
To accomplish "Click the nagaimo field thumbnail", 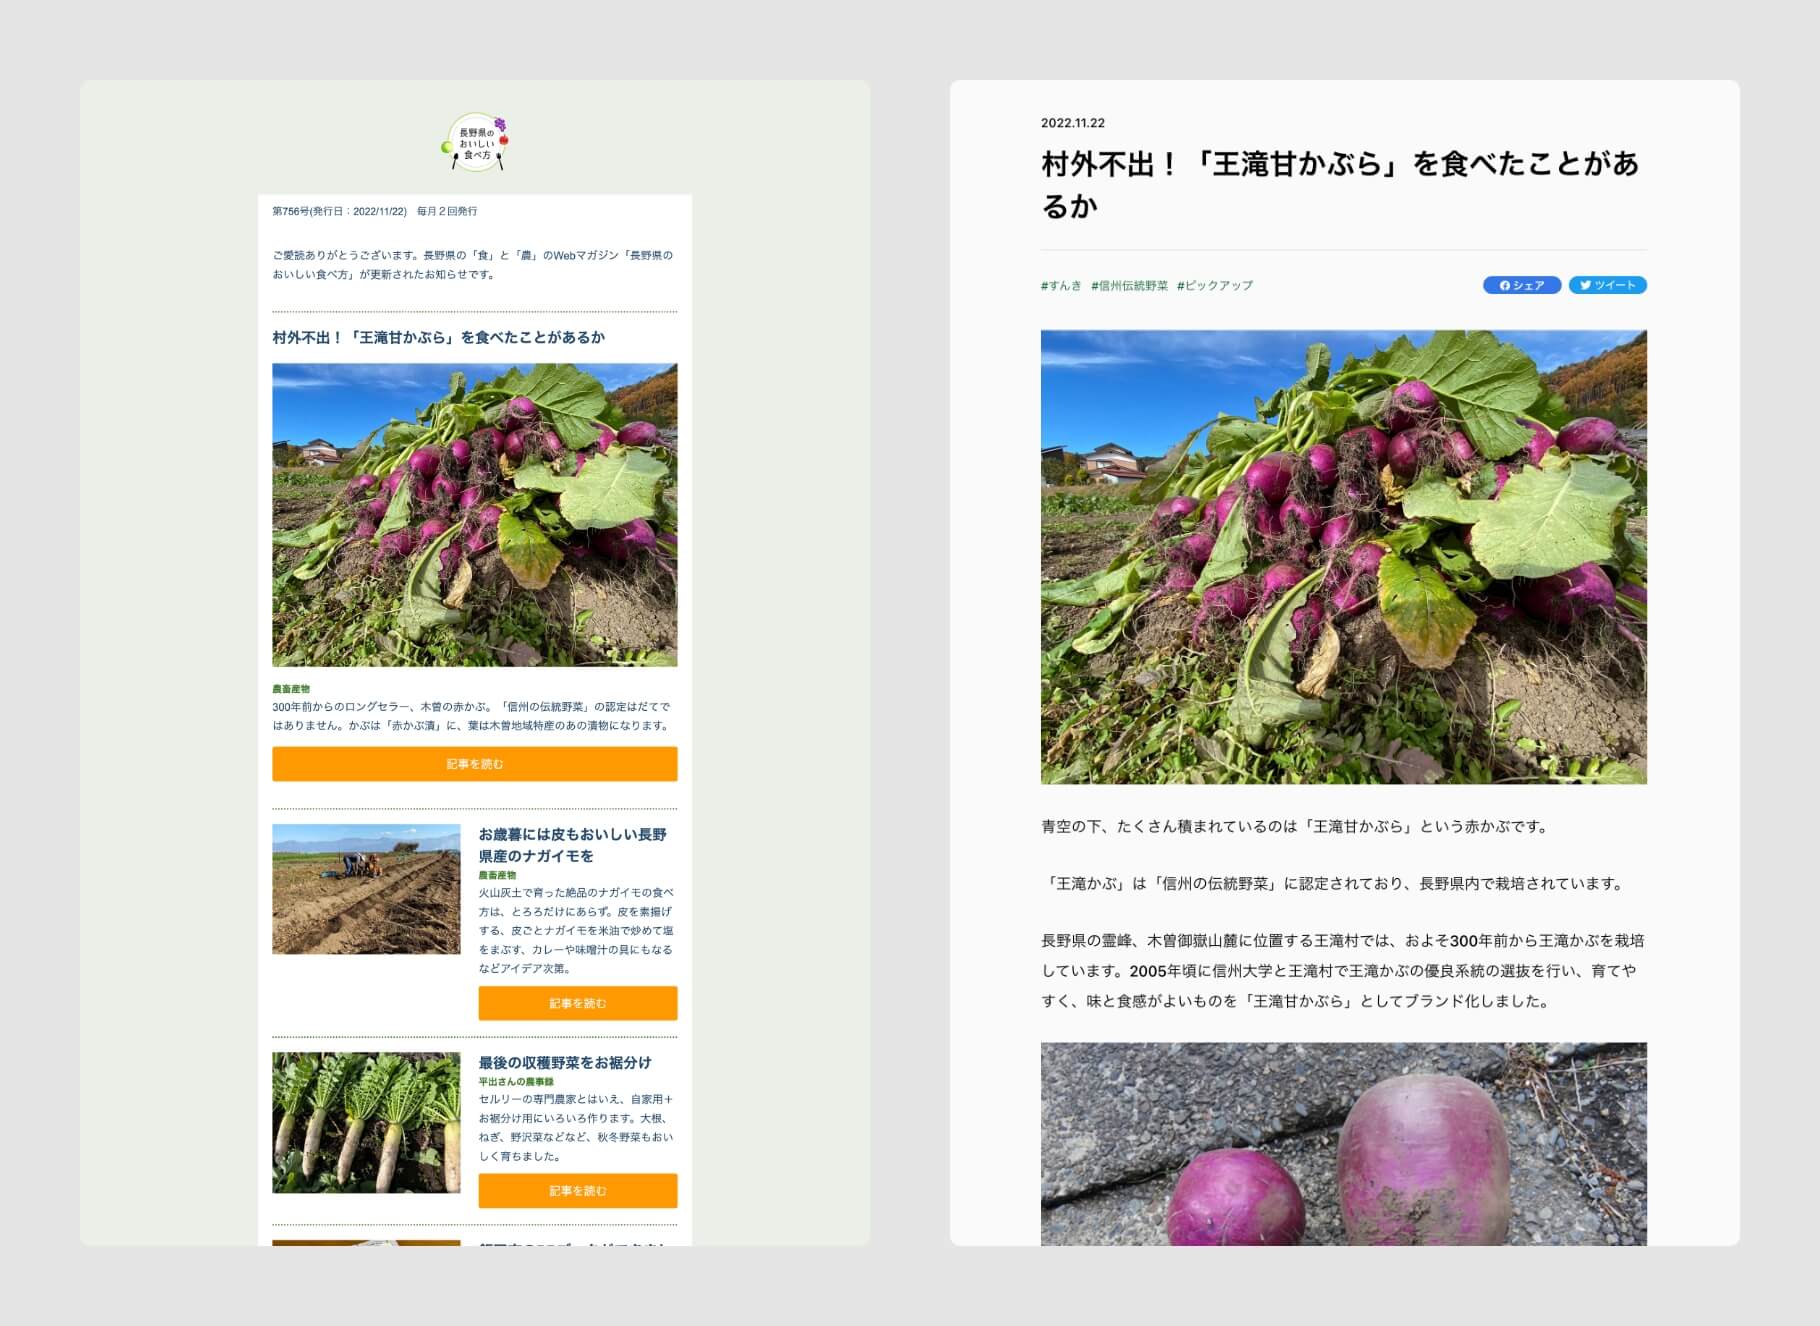I will pos(366,889).
